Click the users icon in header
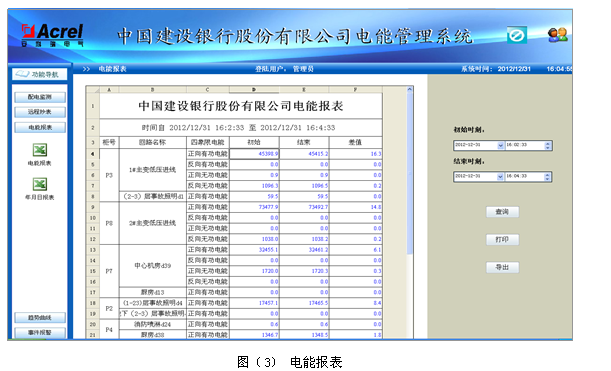Image resolution: width=611 pixels, height=371 pixels. coord(557,35)
